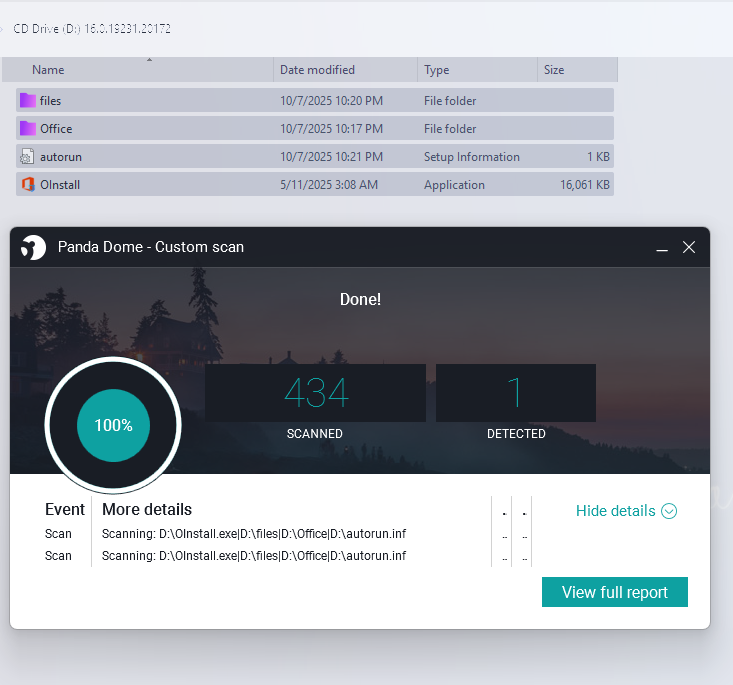Select the autorun file name
733x685 pixels.
click(61, 157)
